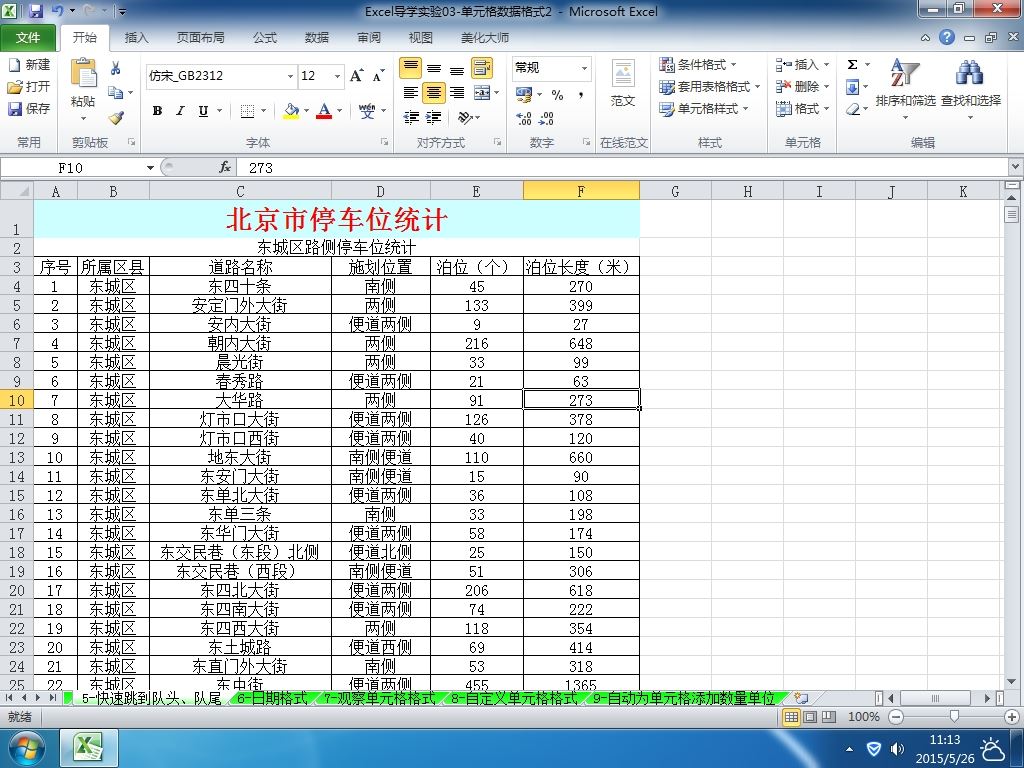Open the 套用表格格式 table format menu
Image resolution: width=1024 pixels, height=768 pixels.
pos(710,87)
